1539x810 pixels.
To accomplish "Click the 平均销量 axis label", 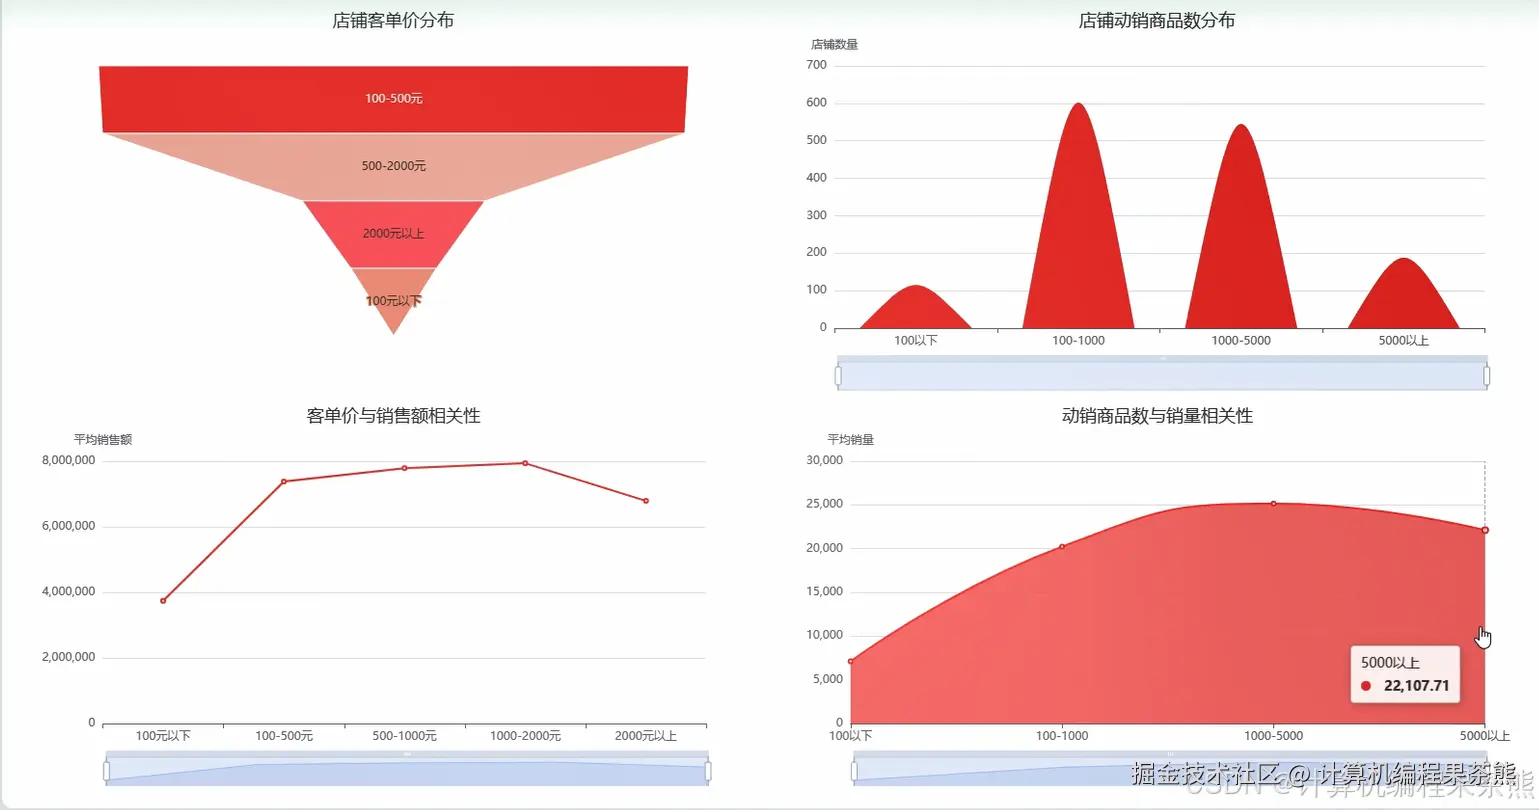I will [x=851, y=439].
